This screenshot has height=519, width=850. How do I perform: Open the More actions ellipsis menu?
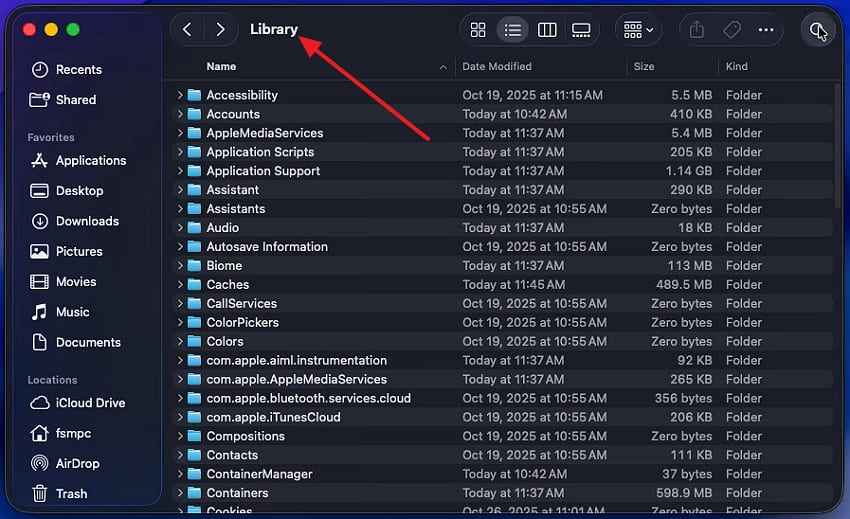click(x=766, y=30)
